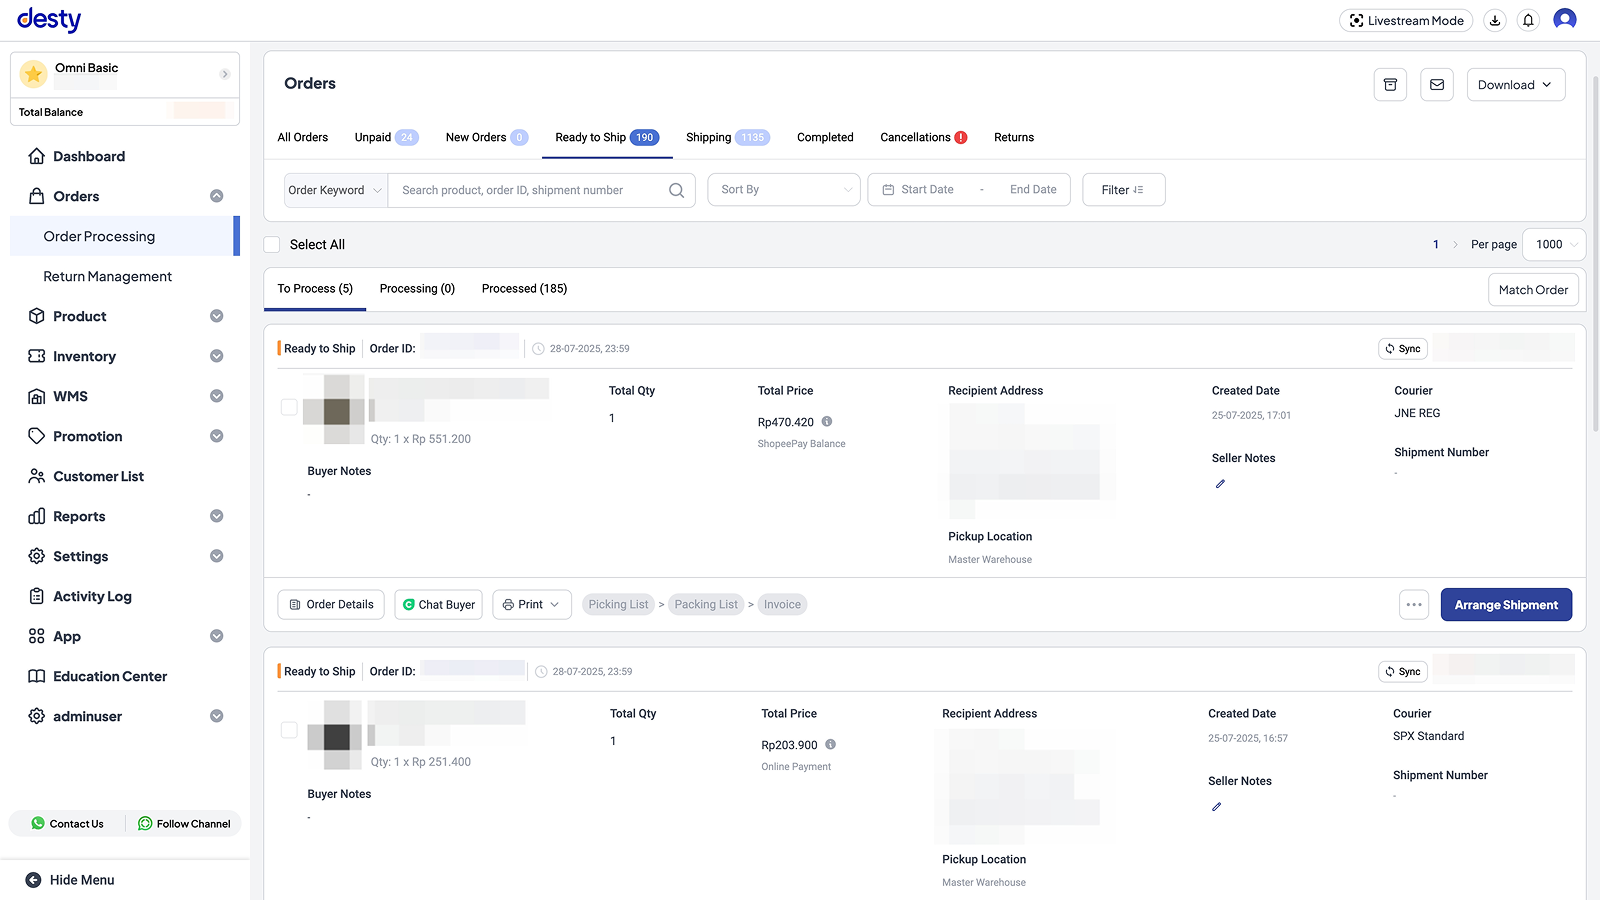Click the three-dot more actions icon

(x=1414, y=604)
